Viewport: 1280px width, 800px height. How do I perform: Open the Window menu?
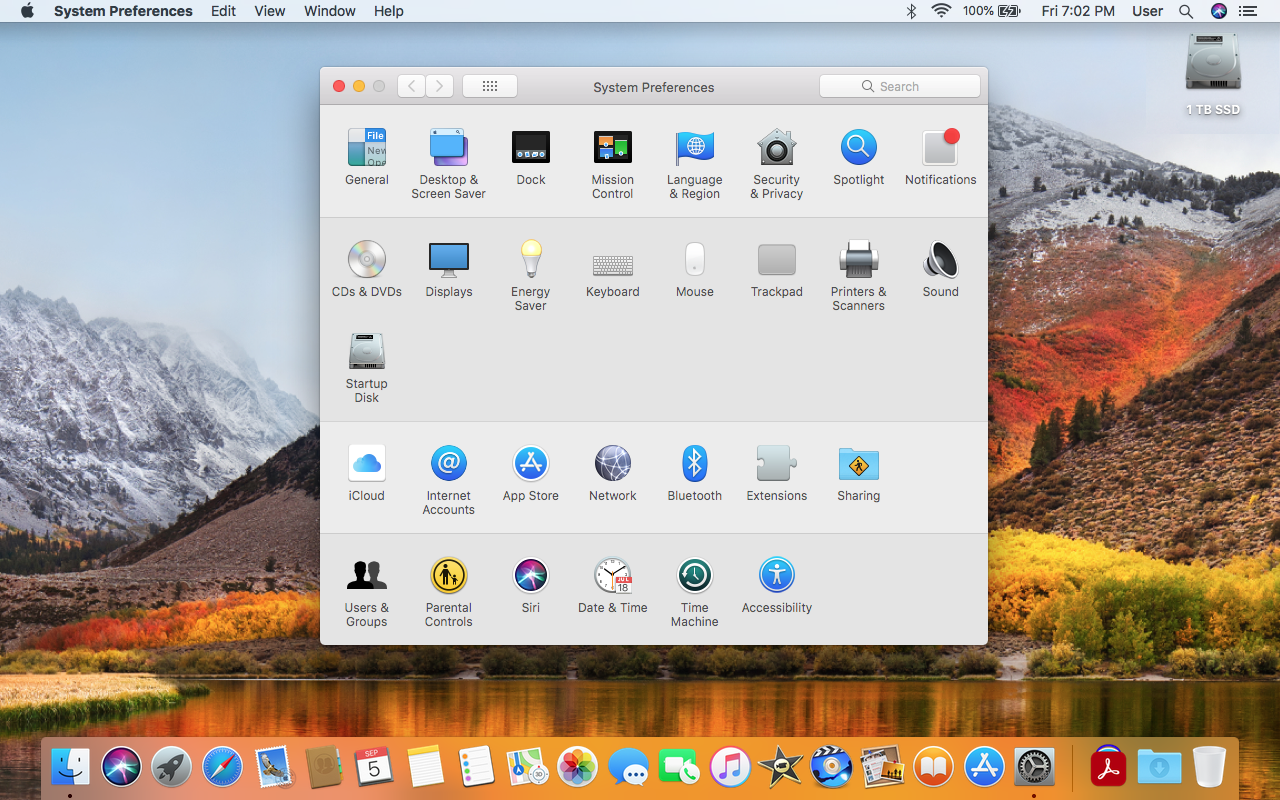(330, 11)
